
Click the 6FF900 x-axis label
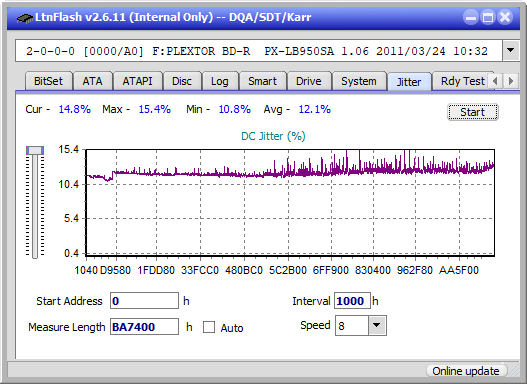pyautogui.click(x=331, y=270)
